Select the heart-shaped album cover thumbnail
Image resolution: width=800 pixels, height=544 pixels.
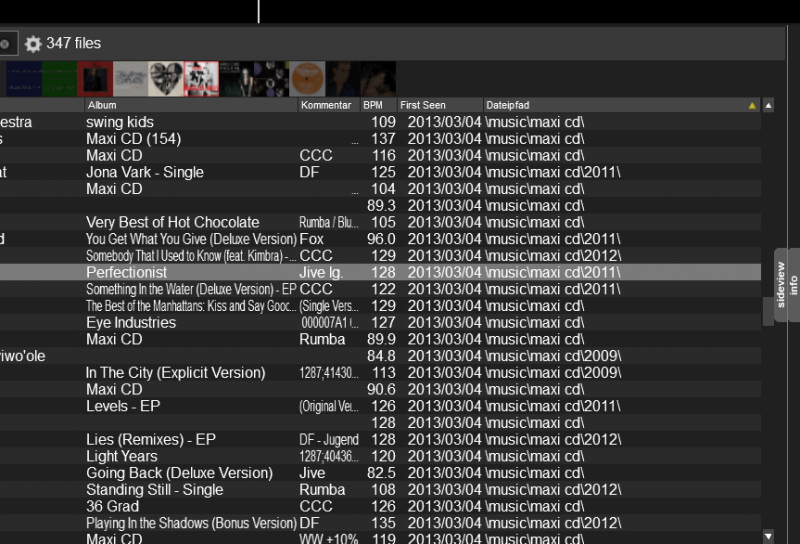(166, 79)
